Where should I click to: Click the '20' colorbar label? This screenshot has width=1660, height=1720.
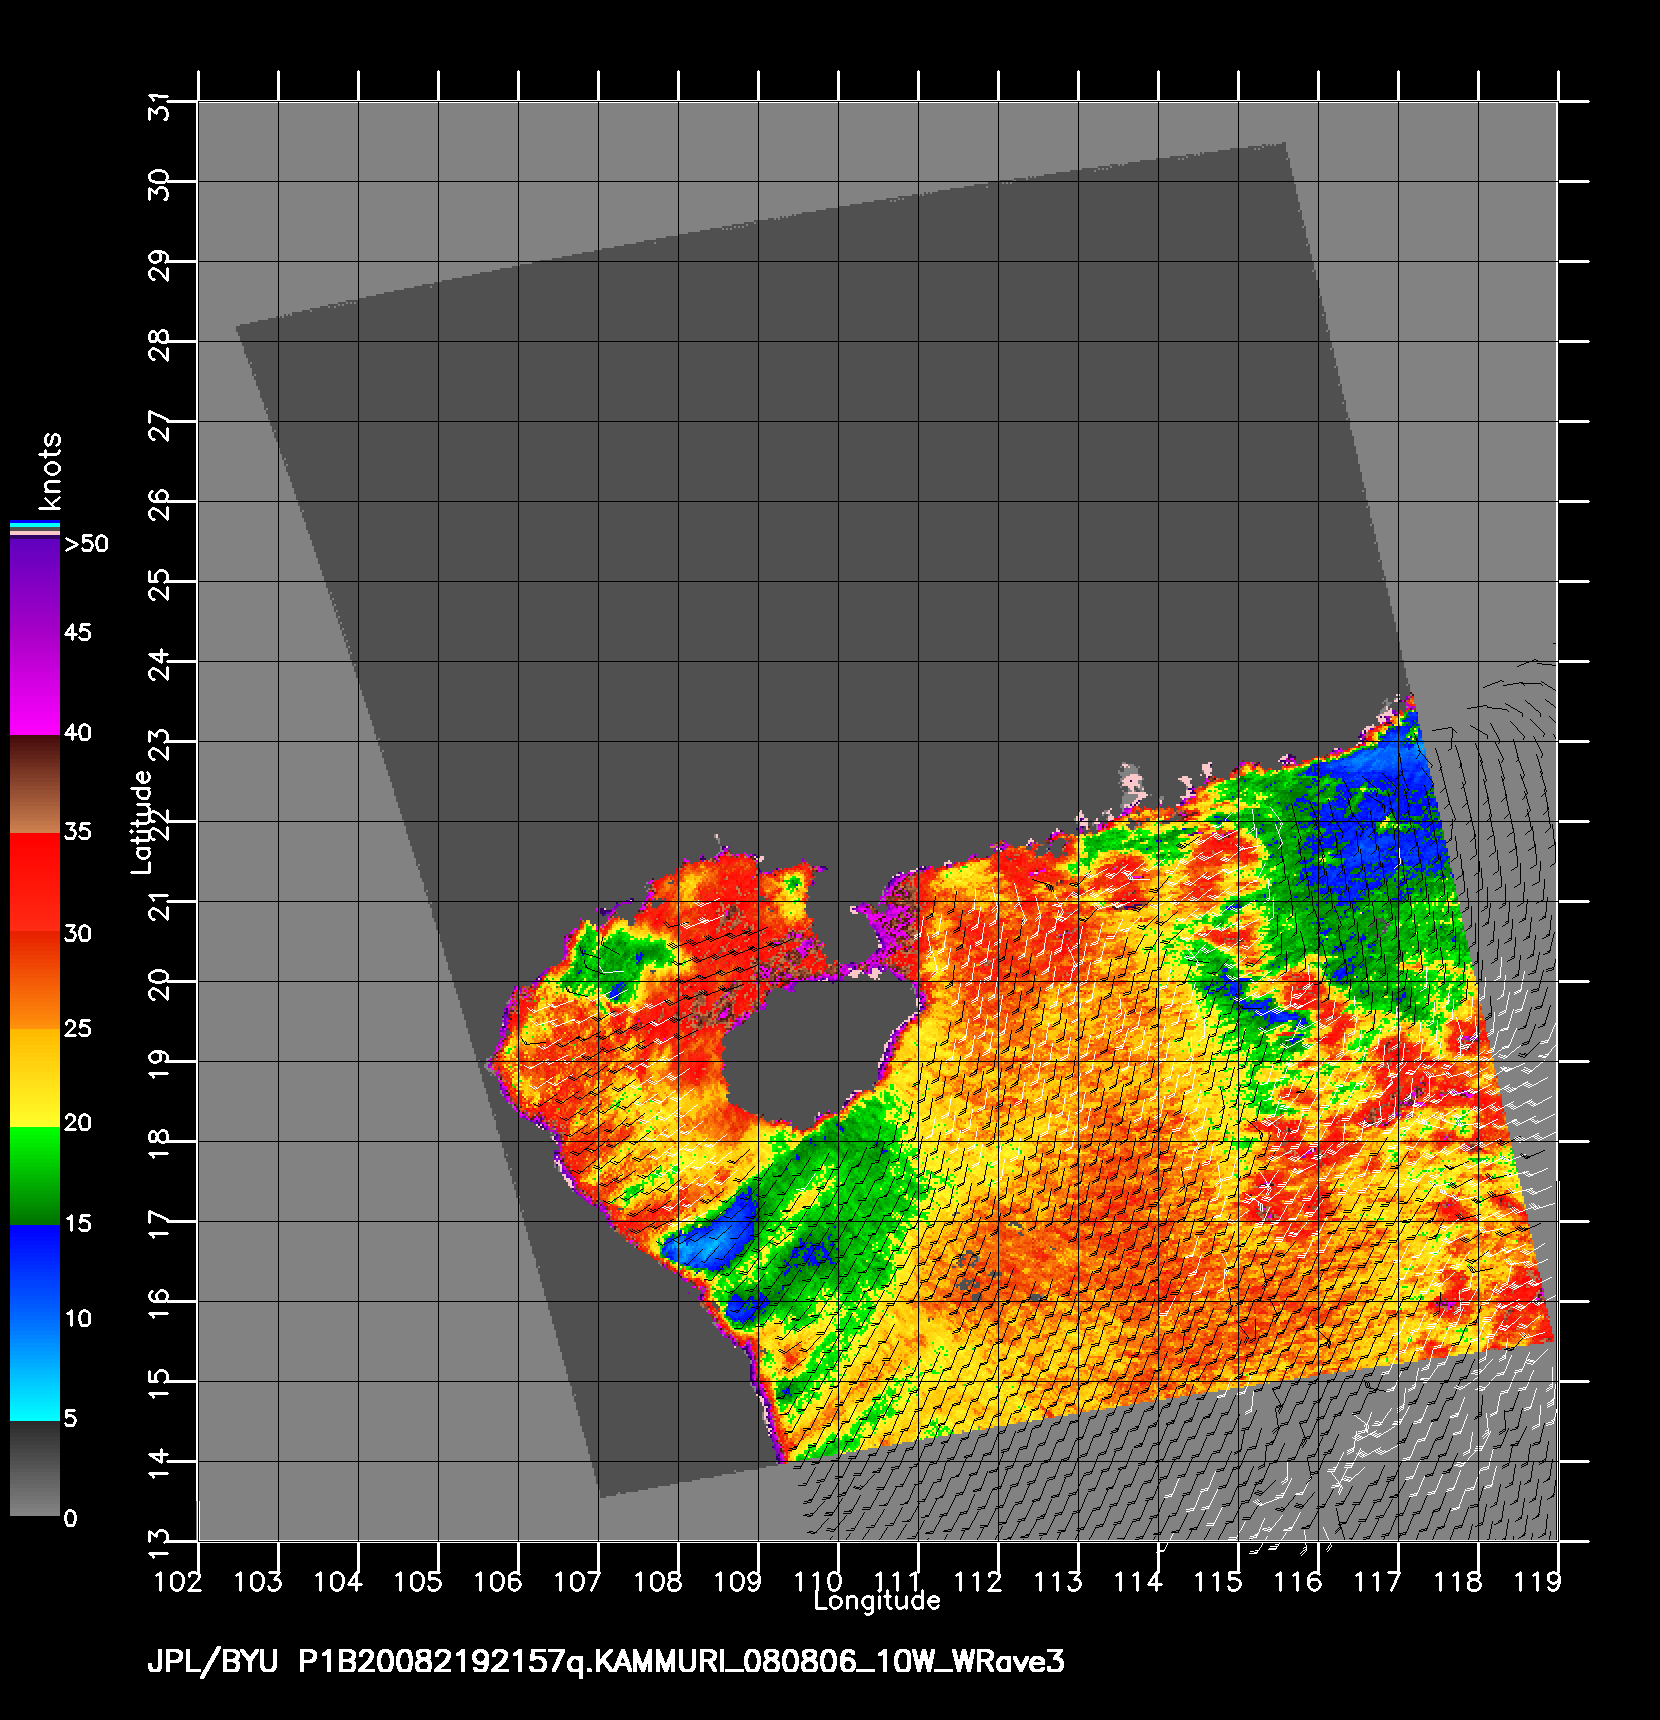(77, 1124)
